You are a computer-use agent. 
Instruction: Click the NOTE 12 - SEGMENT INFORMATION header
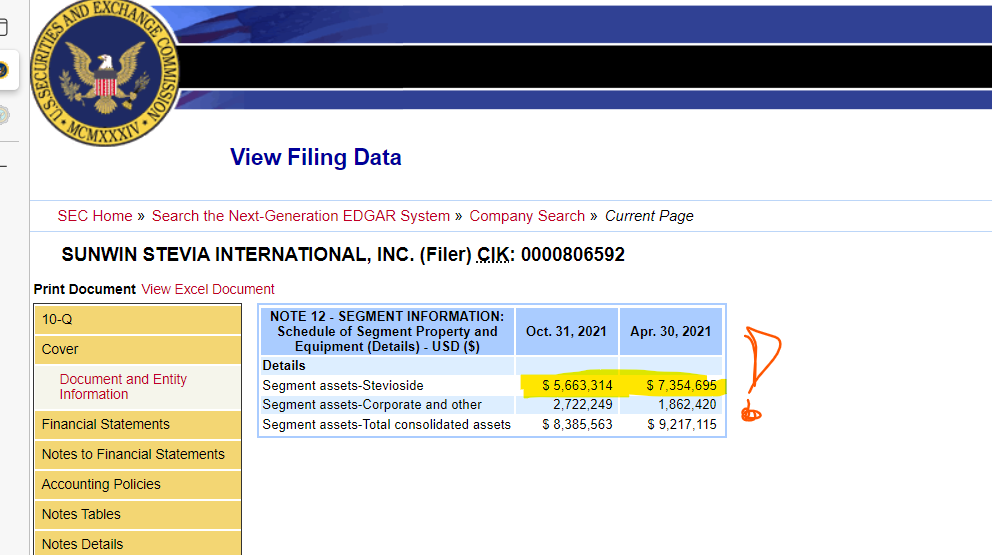[x=387, y=331]
